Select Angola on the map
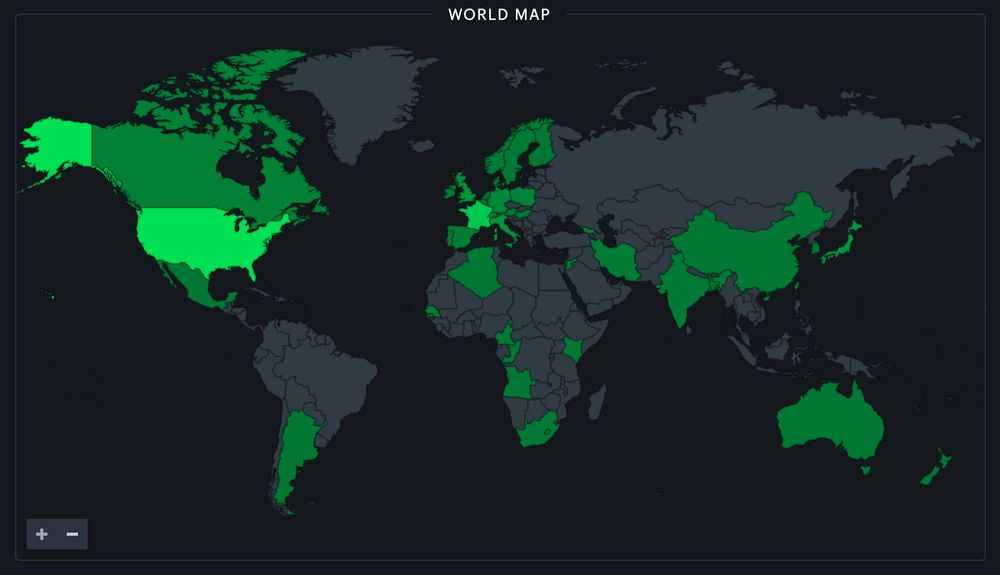This screenshot has width=1000, height=575. tap(518, 383)
